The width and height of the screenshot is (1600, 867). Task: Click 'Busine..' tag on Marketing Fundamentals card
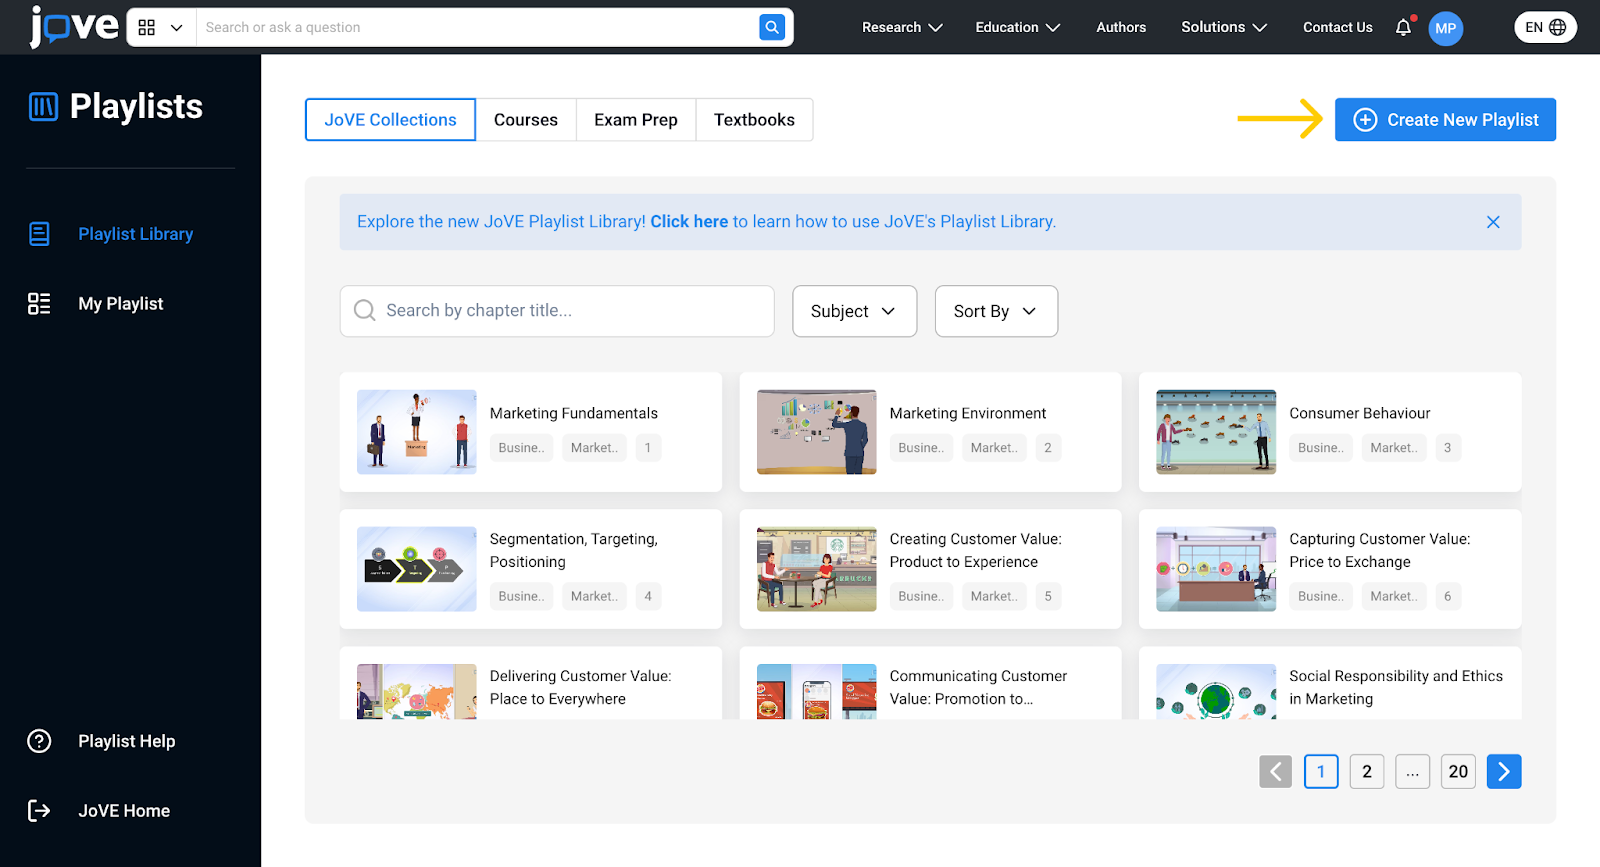click(522, 448)
